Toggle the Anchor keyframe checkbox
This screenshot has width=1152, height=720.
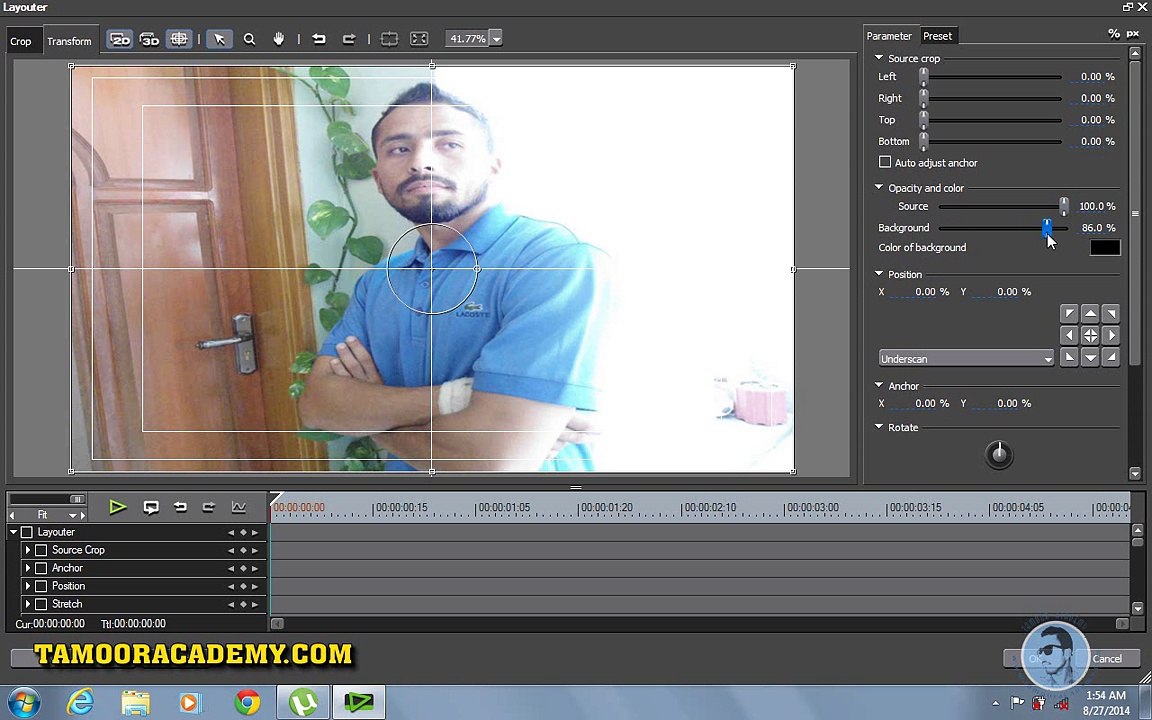[x=41, y=568]
